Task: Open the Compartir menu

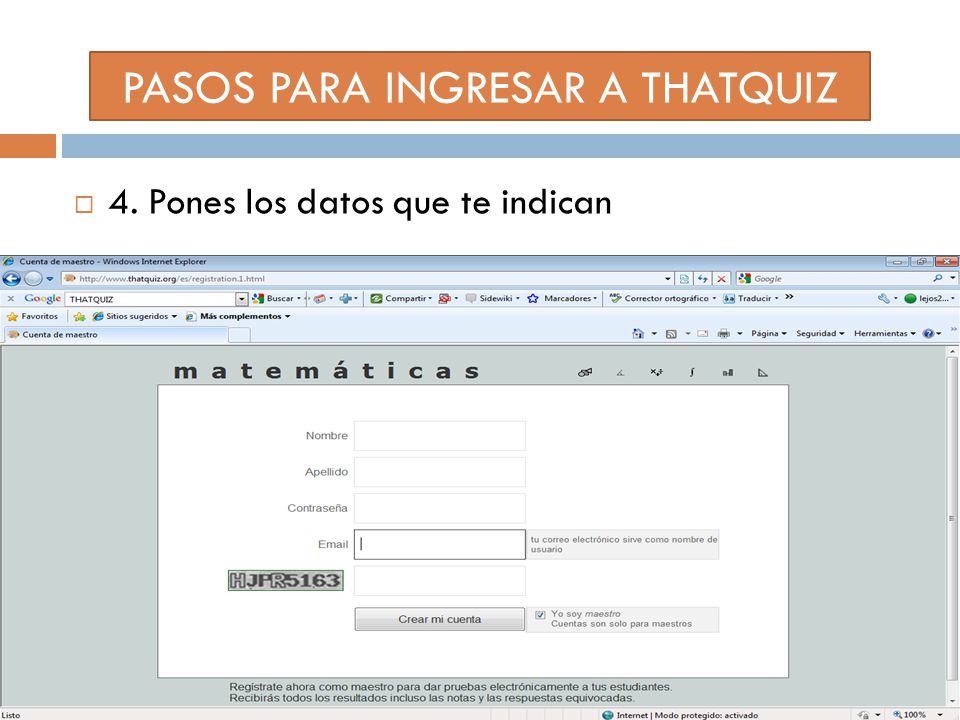Action: 401,298
